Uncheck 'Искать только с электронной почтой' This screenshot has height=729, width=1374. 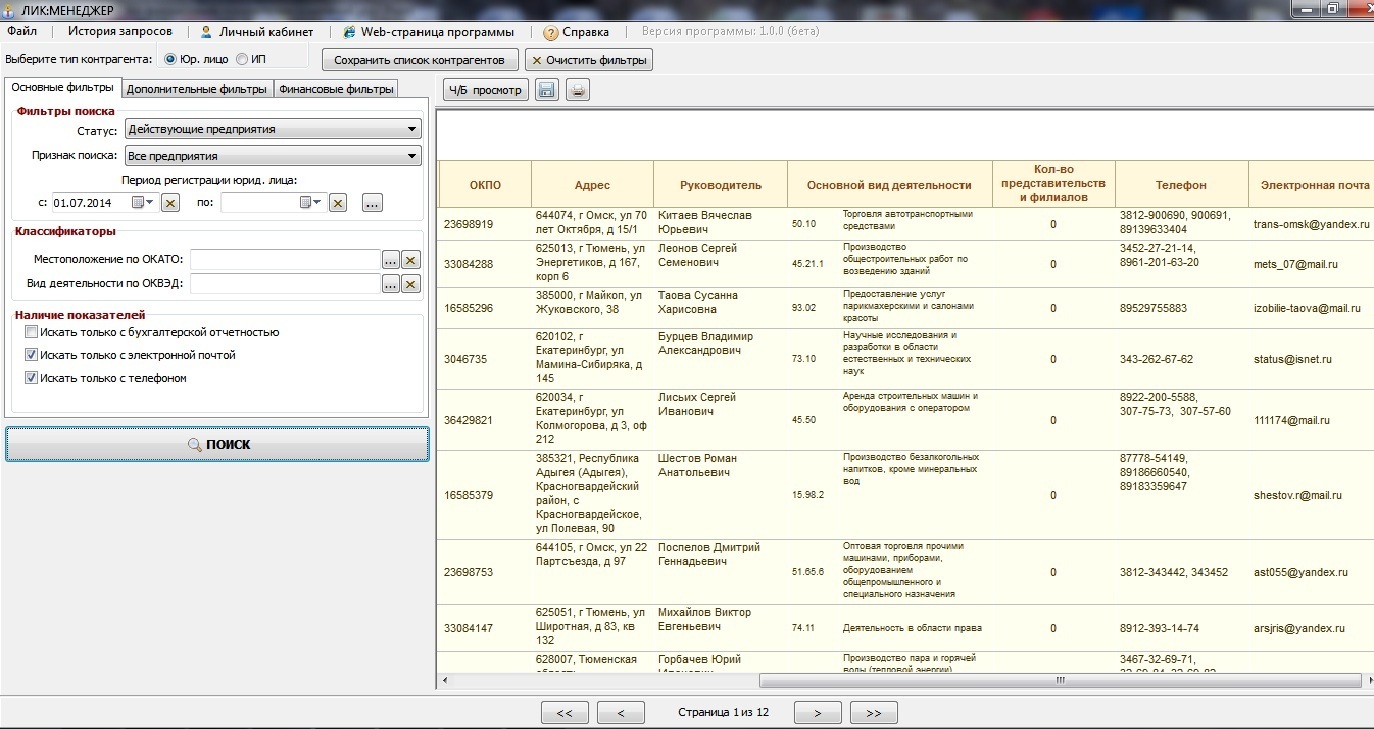point(32,355)
